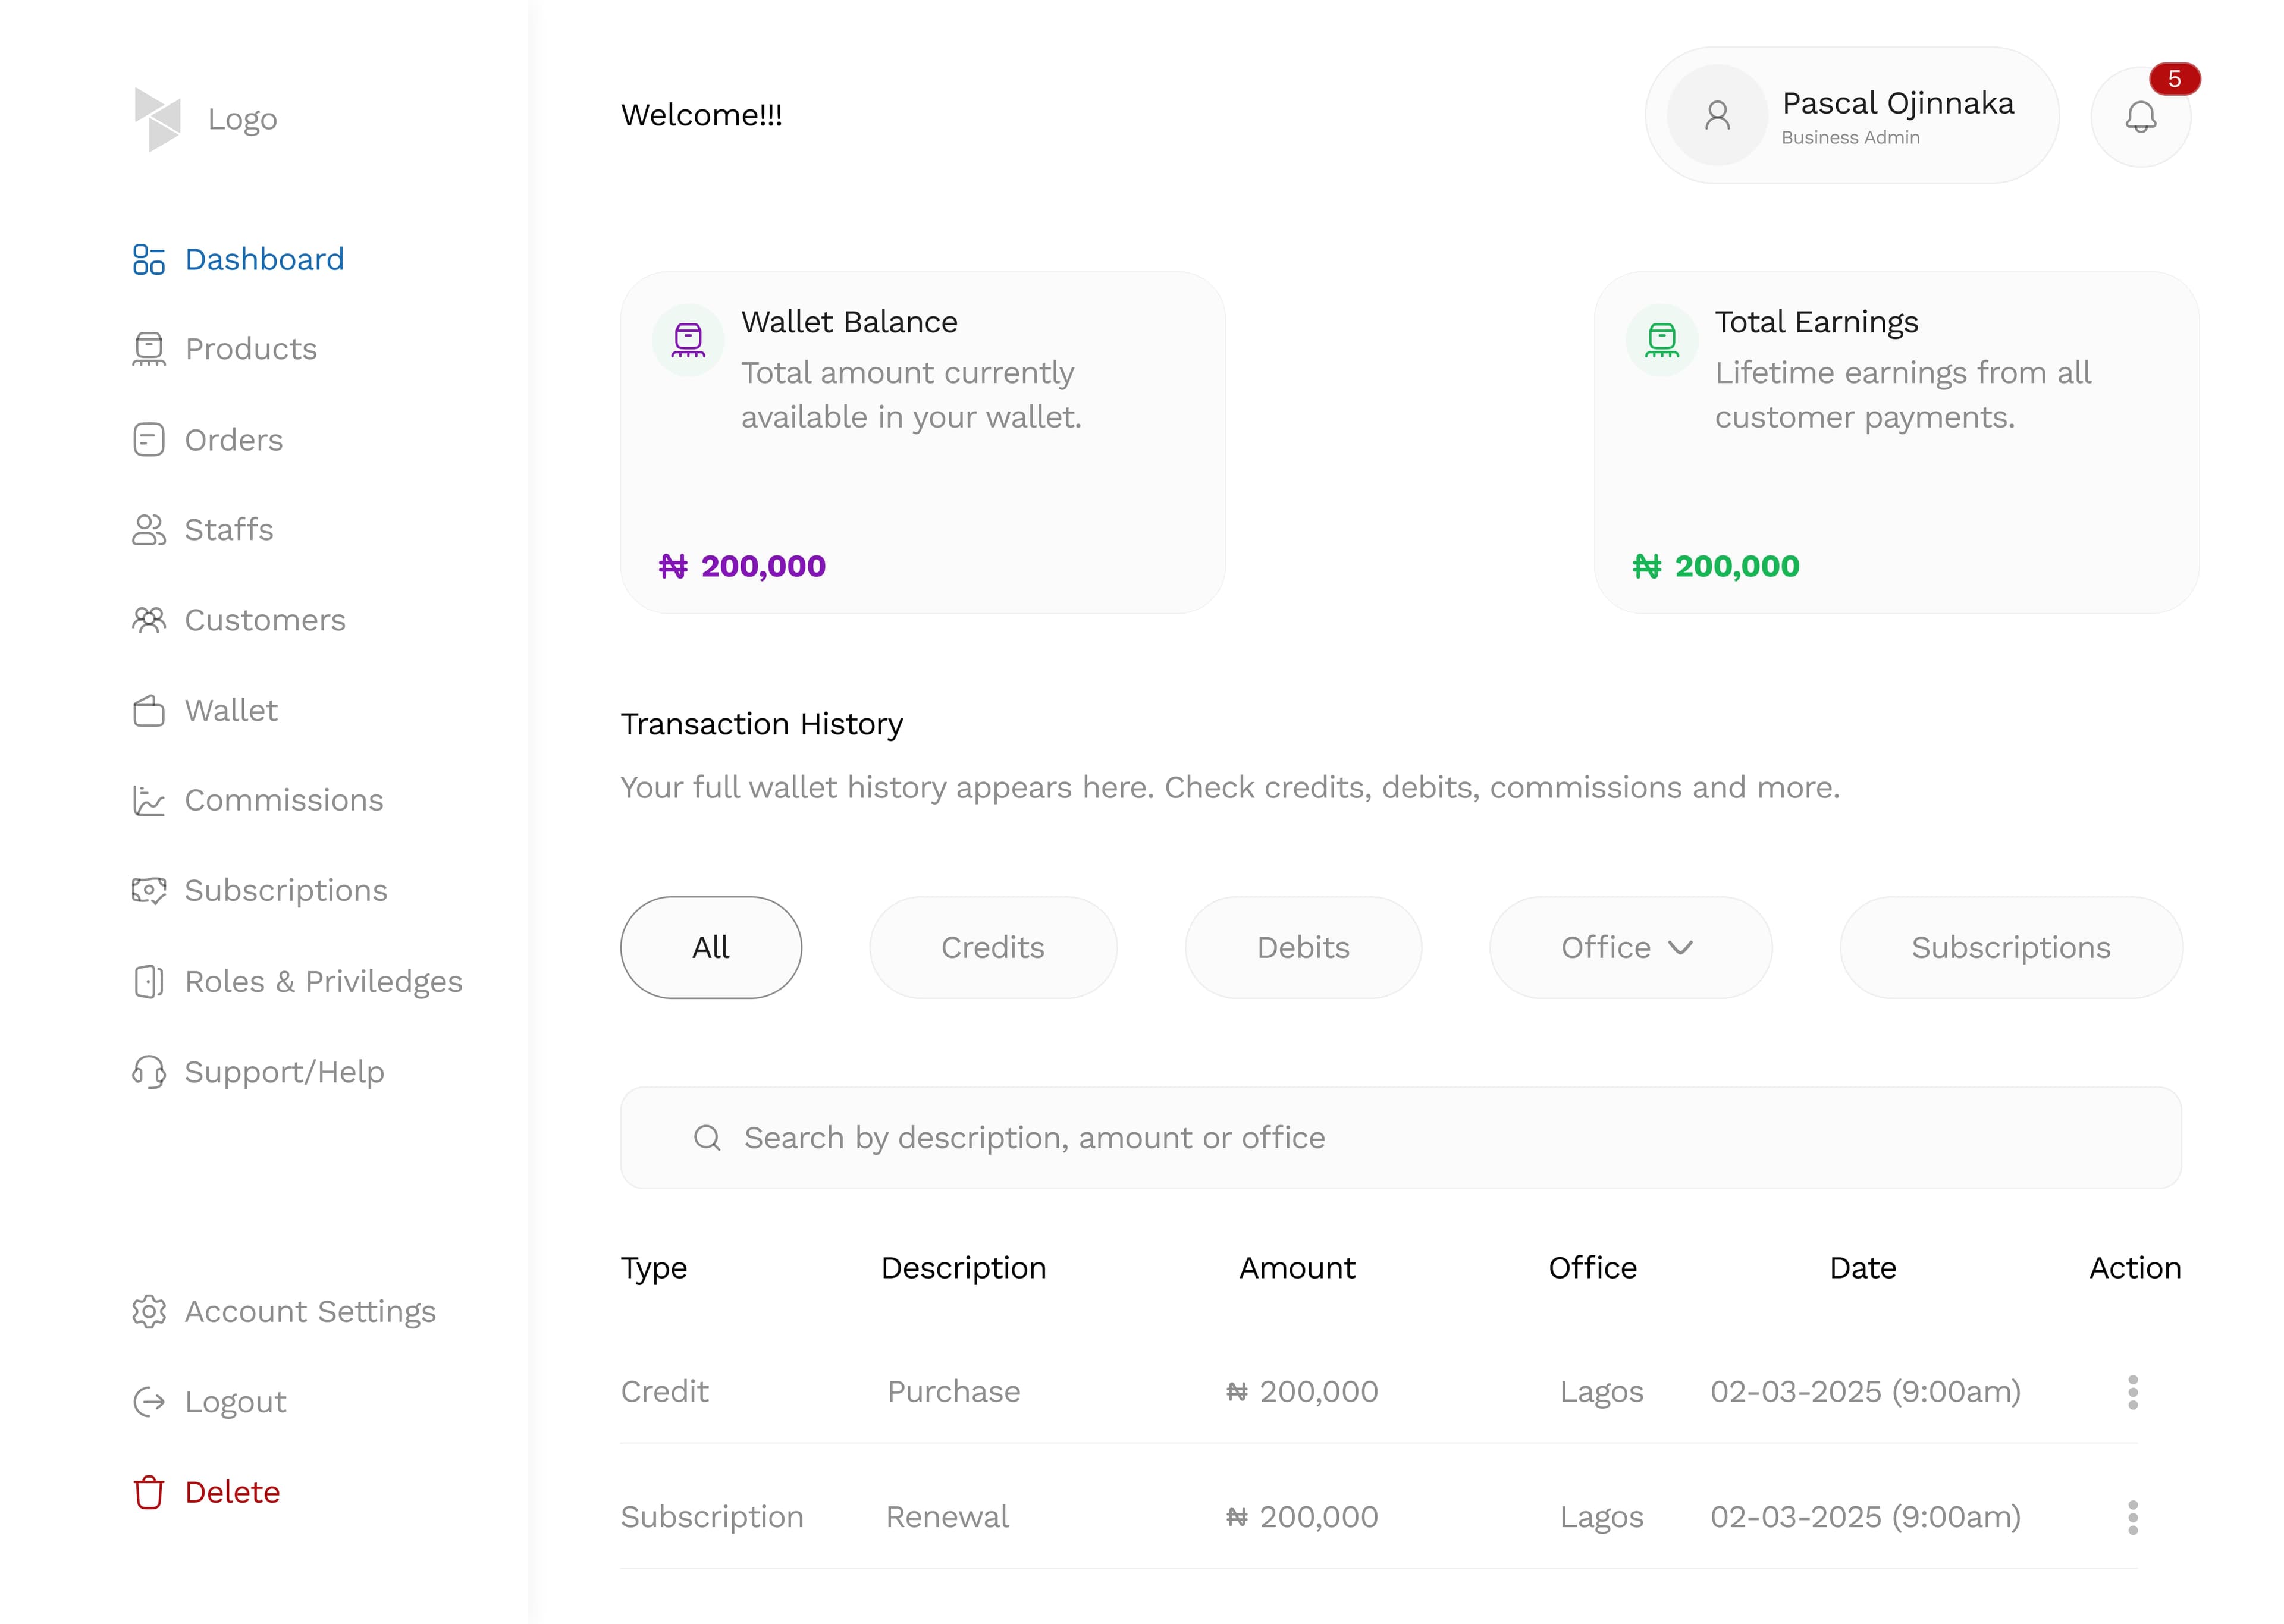Click the red Delete label
Viewport: 2284px width, 1624px height.
click(x=232, y=1492)
